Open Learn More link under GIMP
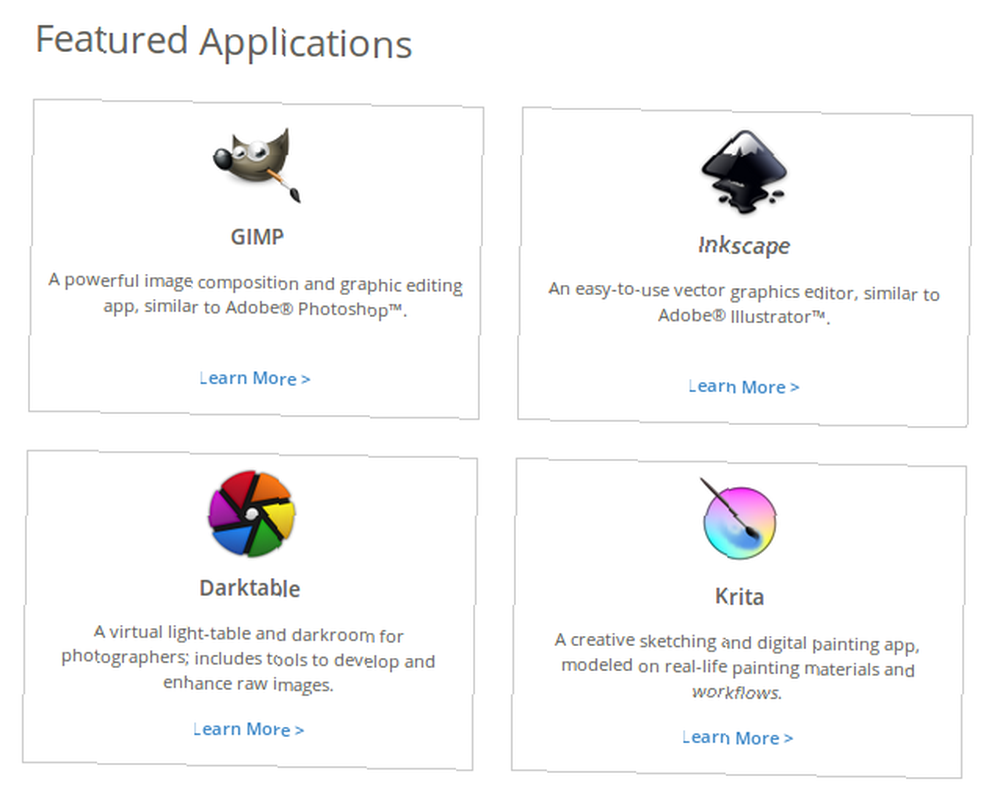The width and height of the screenshot is (1000, 804). [254, 378]
